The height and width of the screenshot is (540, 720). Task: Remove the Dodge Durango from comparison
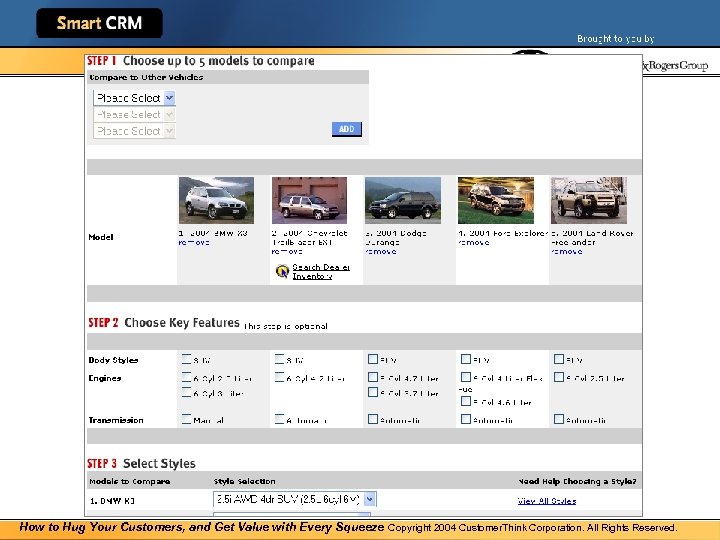(x=381, y=252)
